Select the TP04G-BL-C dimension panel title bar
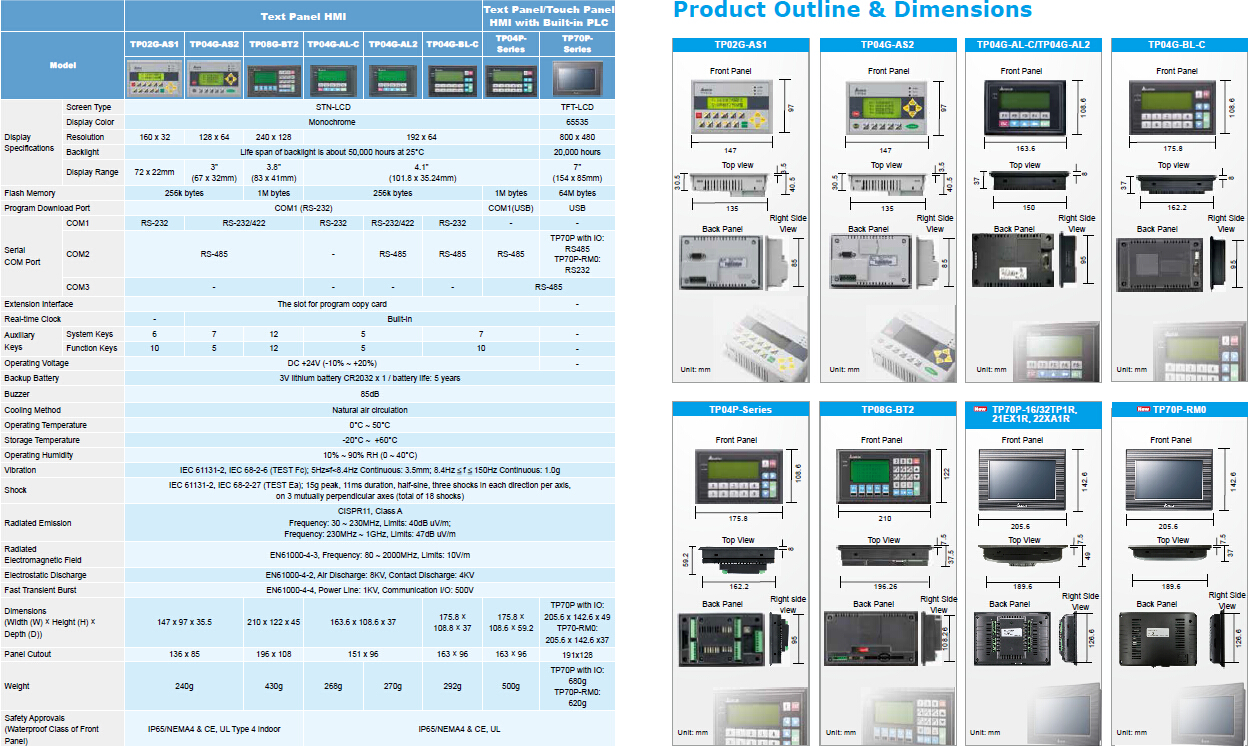 (x=1176, y=45)
